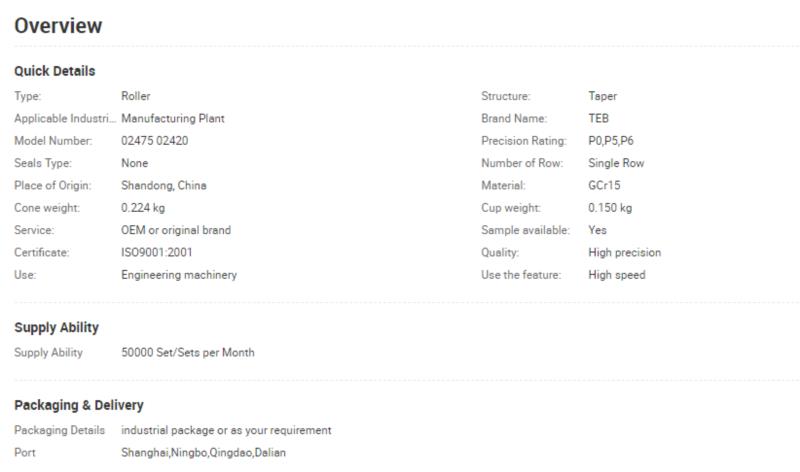Click the Overview heading

tap(58, 26)
